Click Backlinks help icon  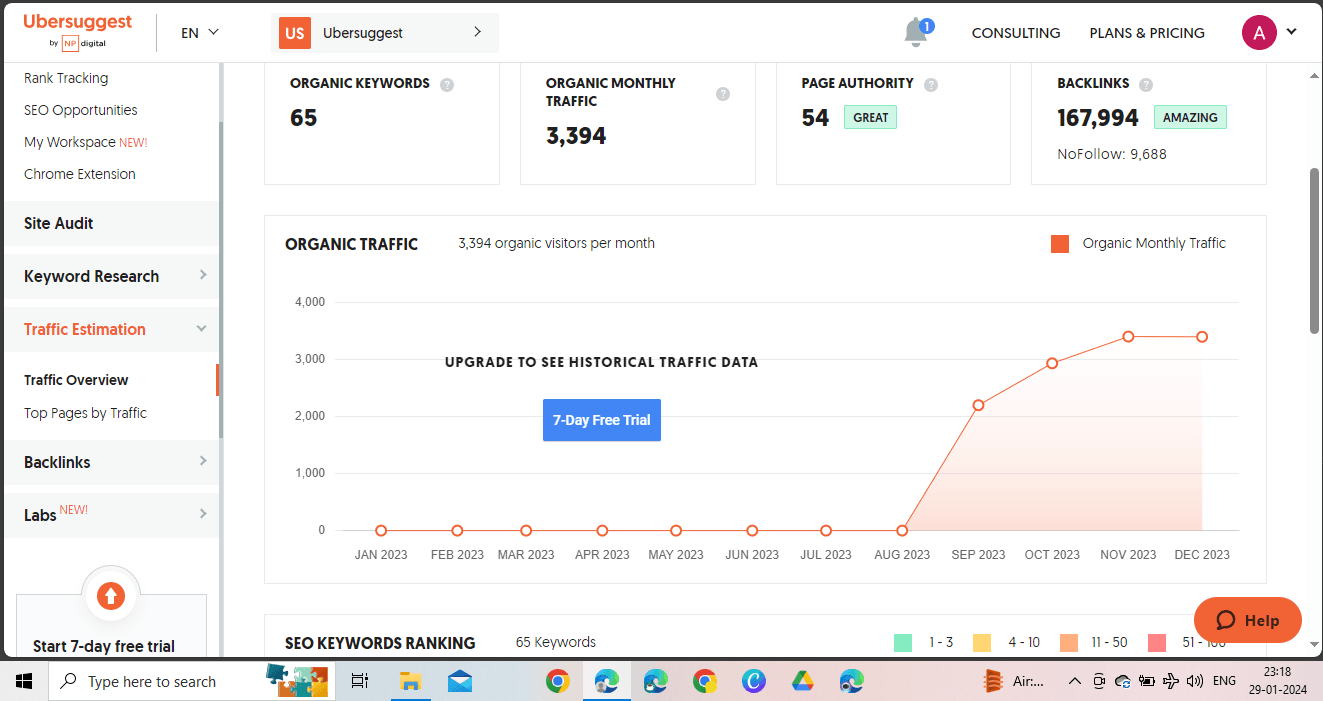1146,85
